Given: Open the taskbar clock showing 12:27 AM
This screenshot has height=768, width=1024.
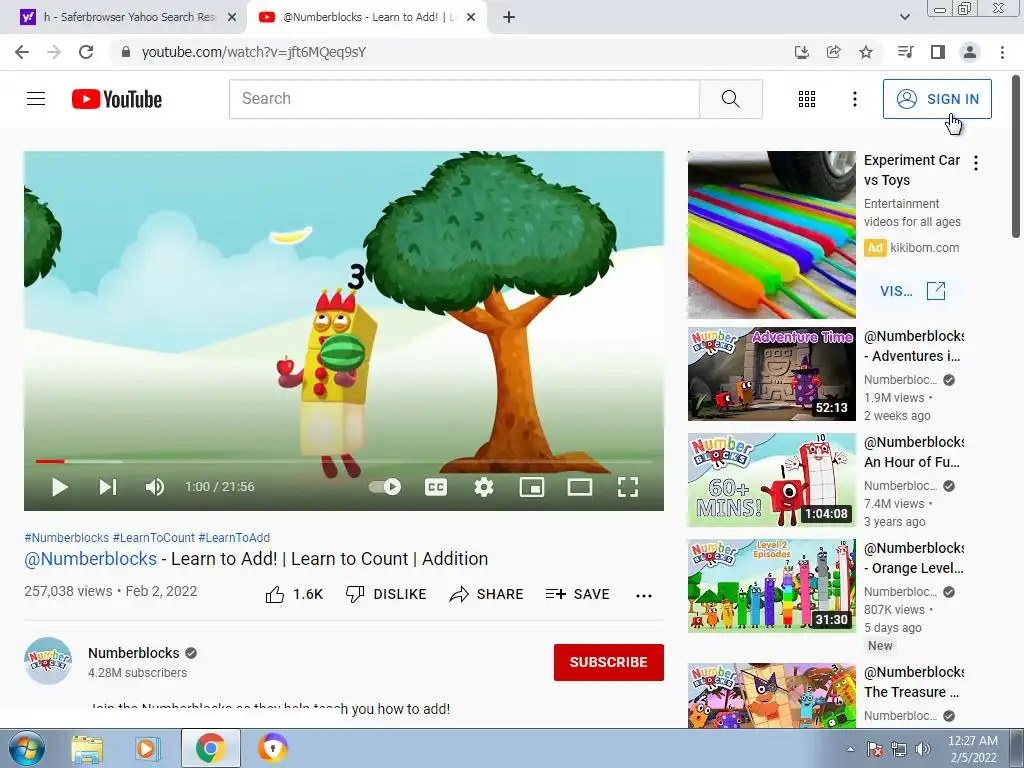Looking at the screenshot, I should coord(973,749).
